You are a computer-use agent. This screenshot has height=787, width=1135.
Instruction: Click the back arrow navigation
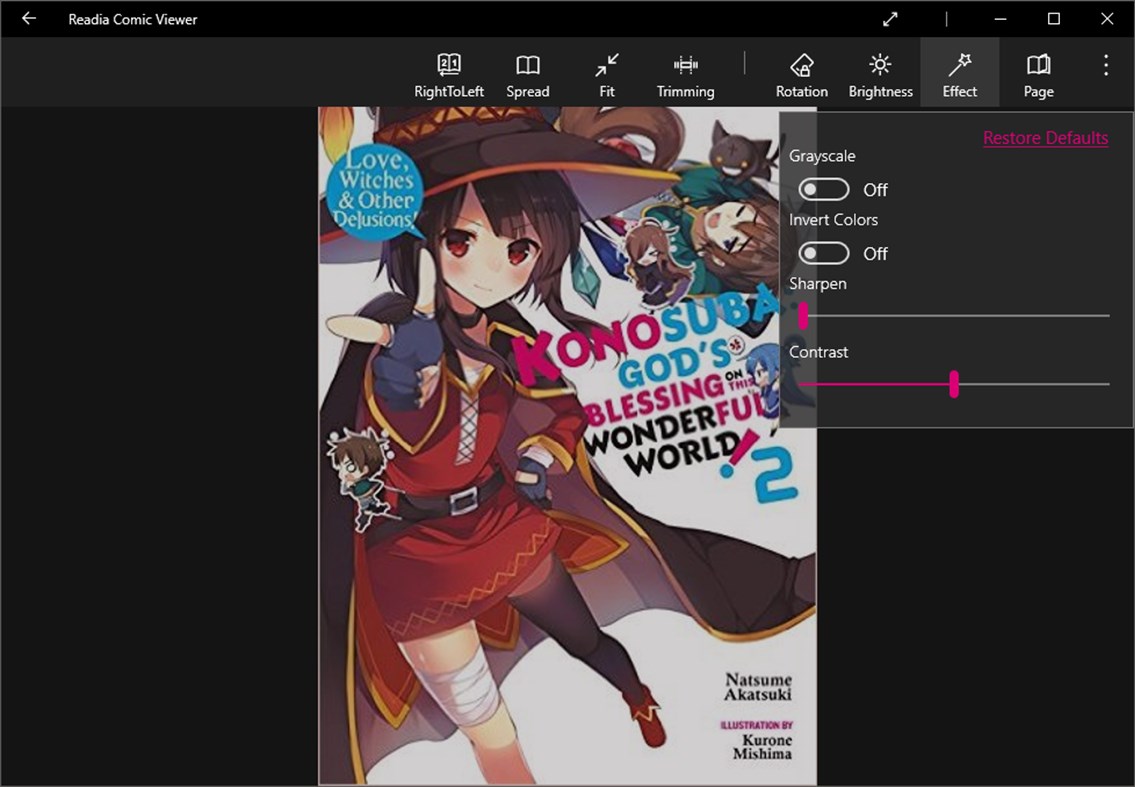(27, 19)
